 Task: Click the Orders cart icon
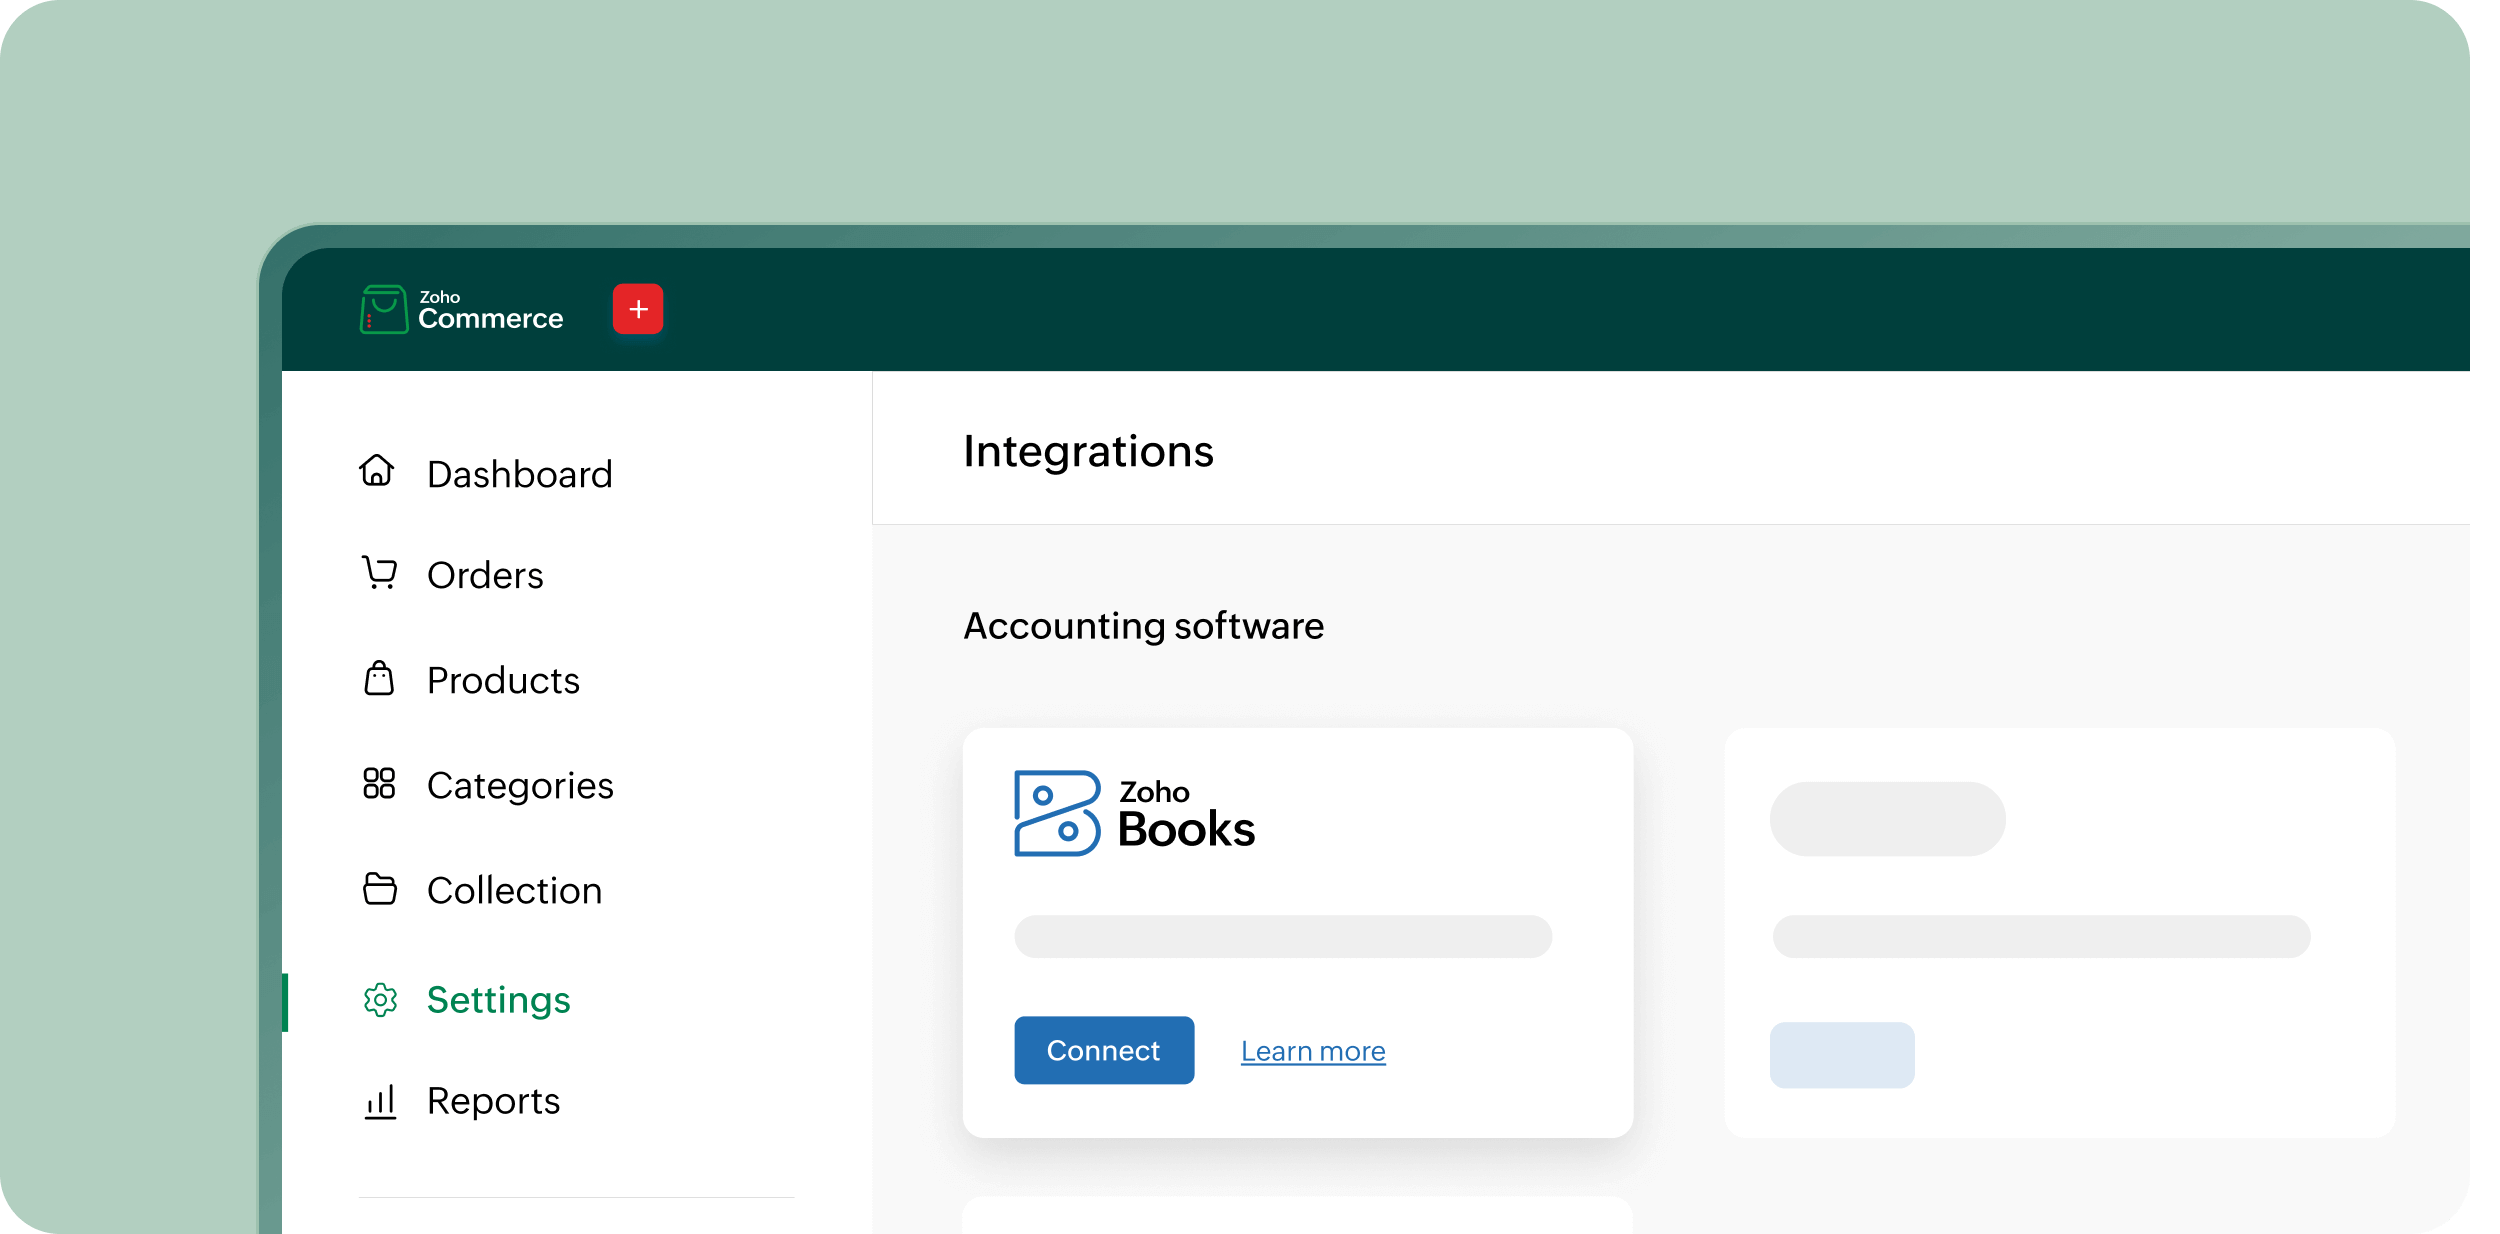379,573
